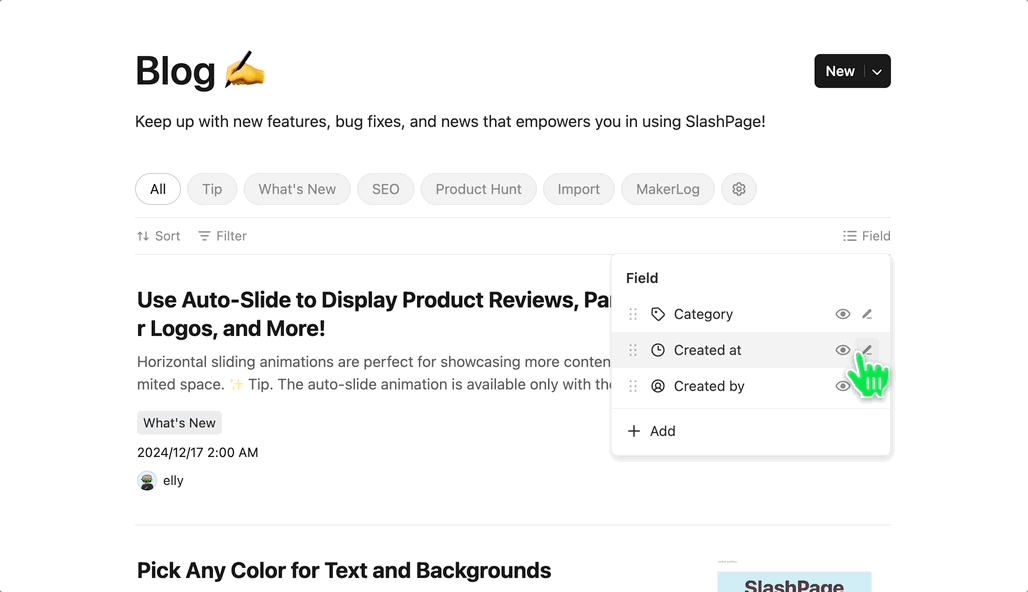Image resolution: width=1028 pixels, height=592 pixels.
Task: Open the SlashPage post thumbnail image
Action: click(x=794, y=580)
